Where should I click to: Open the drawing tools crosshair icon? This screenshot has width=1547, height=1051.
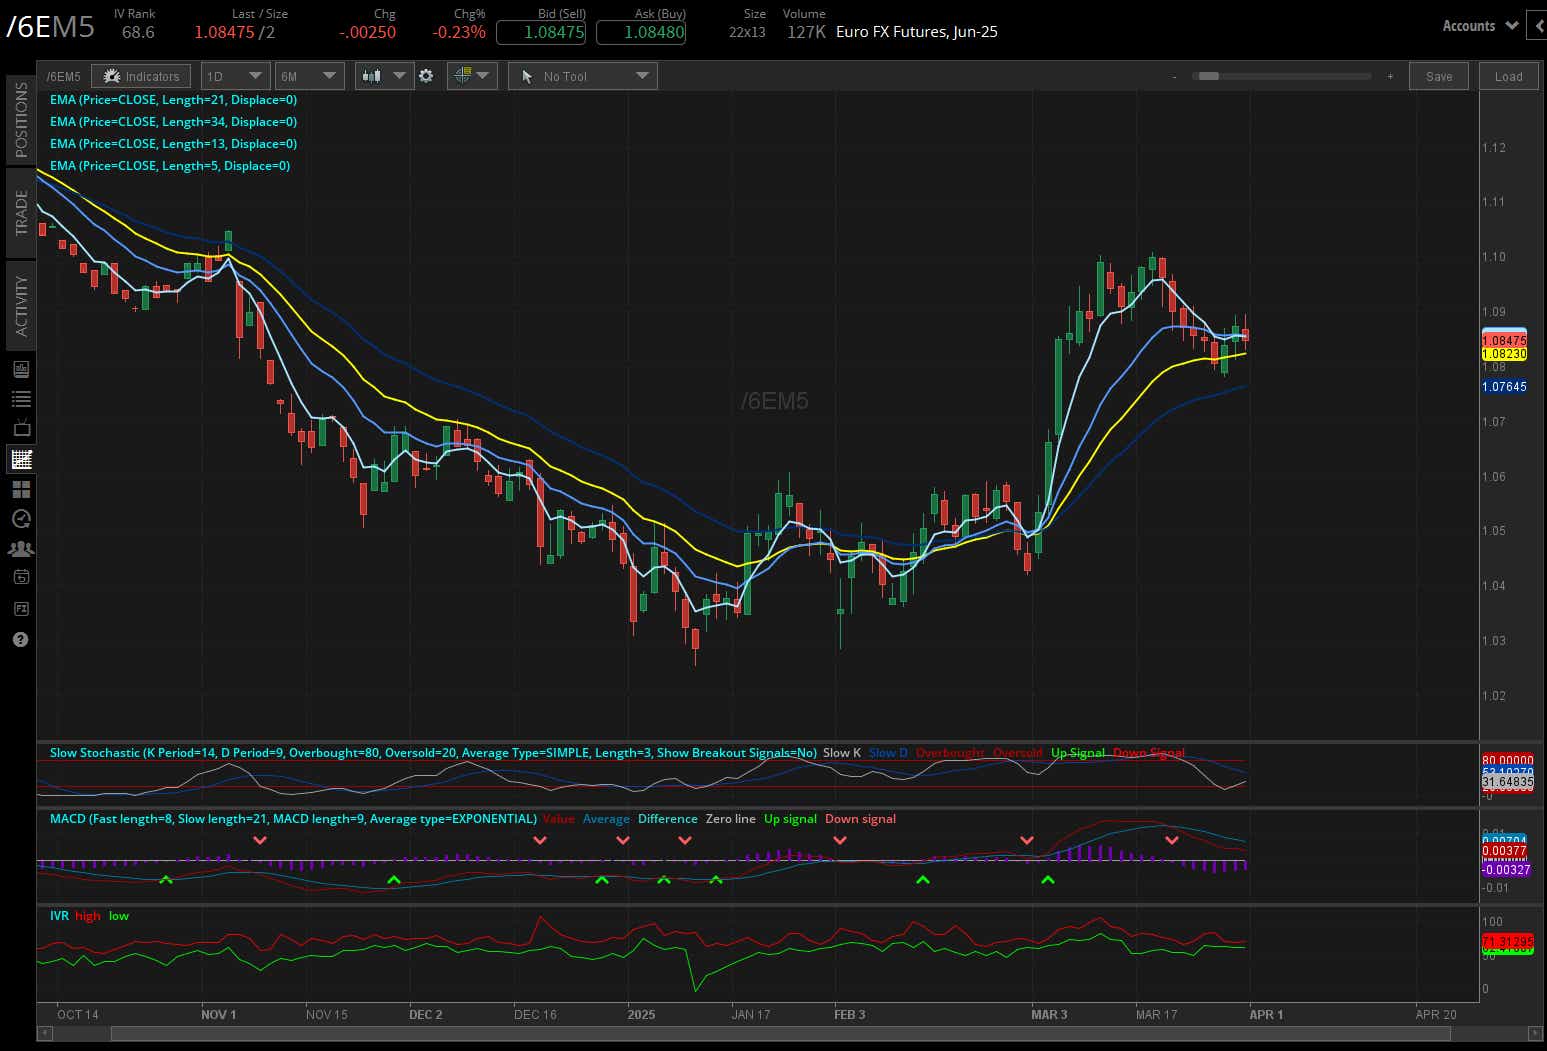[463, 75]
